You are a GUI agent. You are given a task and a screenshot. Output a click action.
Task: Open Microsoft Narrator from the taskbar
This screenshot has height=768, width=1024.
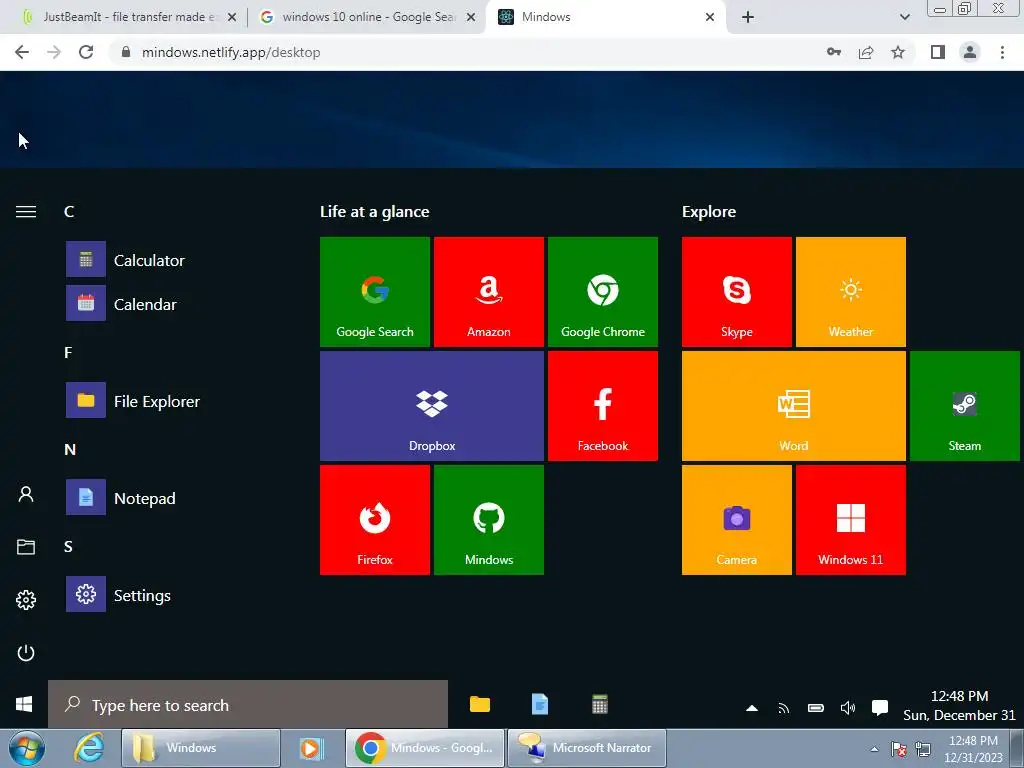(x=586, y=748)
